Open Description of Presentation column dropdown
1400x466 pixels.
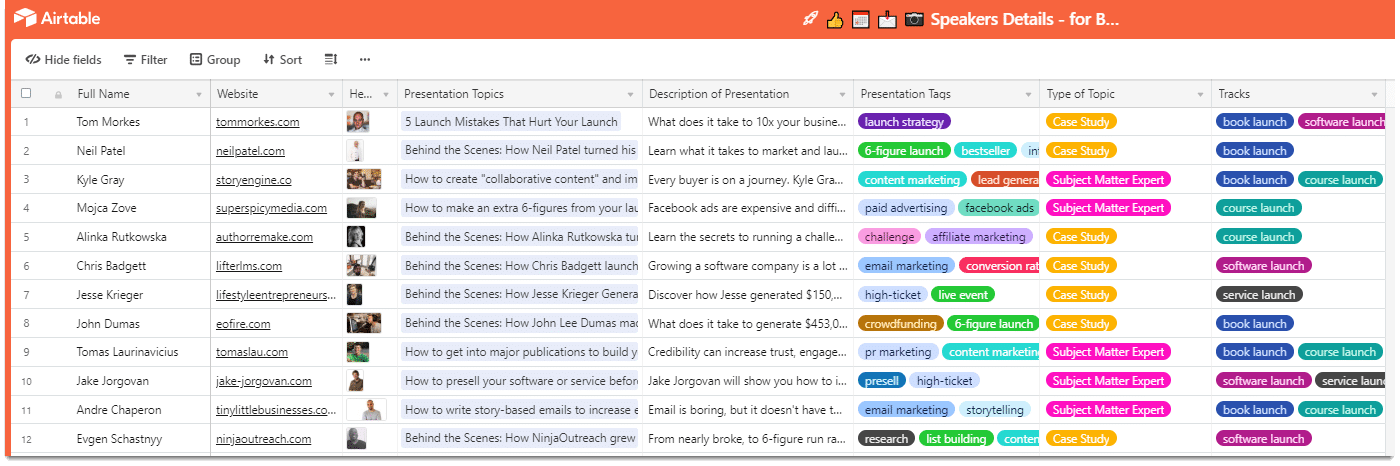click(x=841, y=95)
